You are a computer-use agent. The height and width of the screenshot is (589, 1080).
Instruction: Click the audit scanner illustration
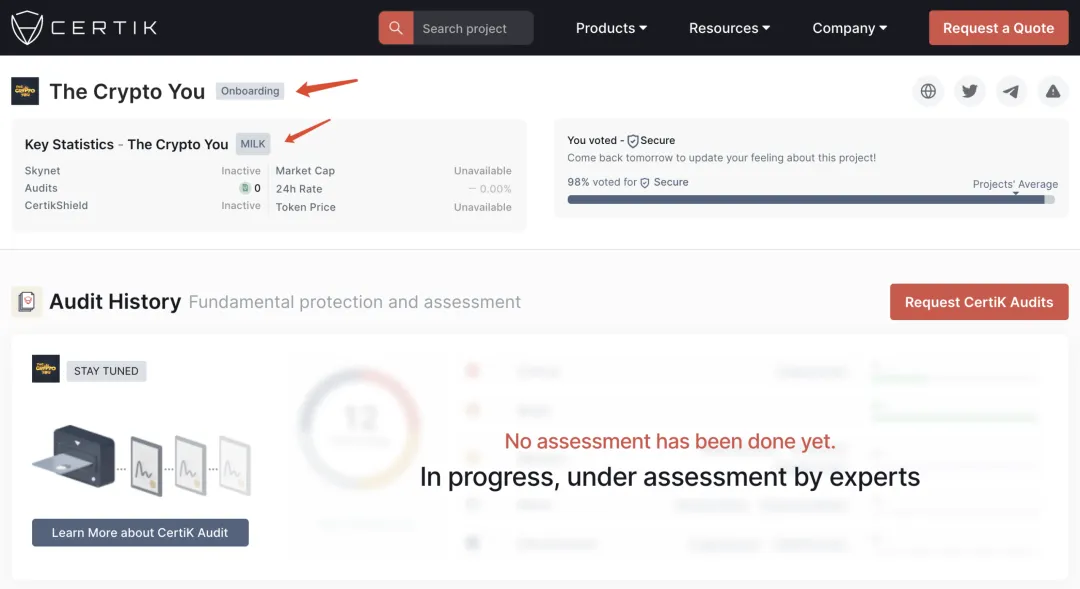pos(142,459)
